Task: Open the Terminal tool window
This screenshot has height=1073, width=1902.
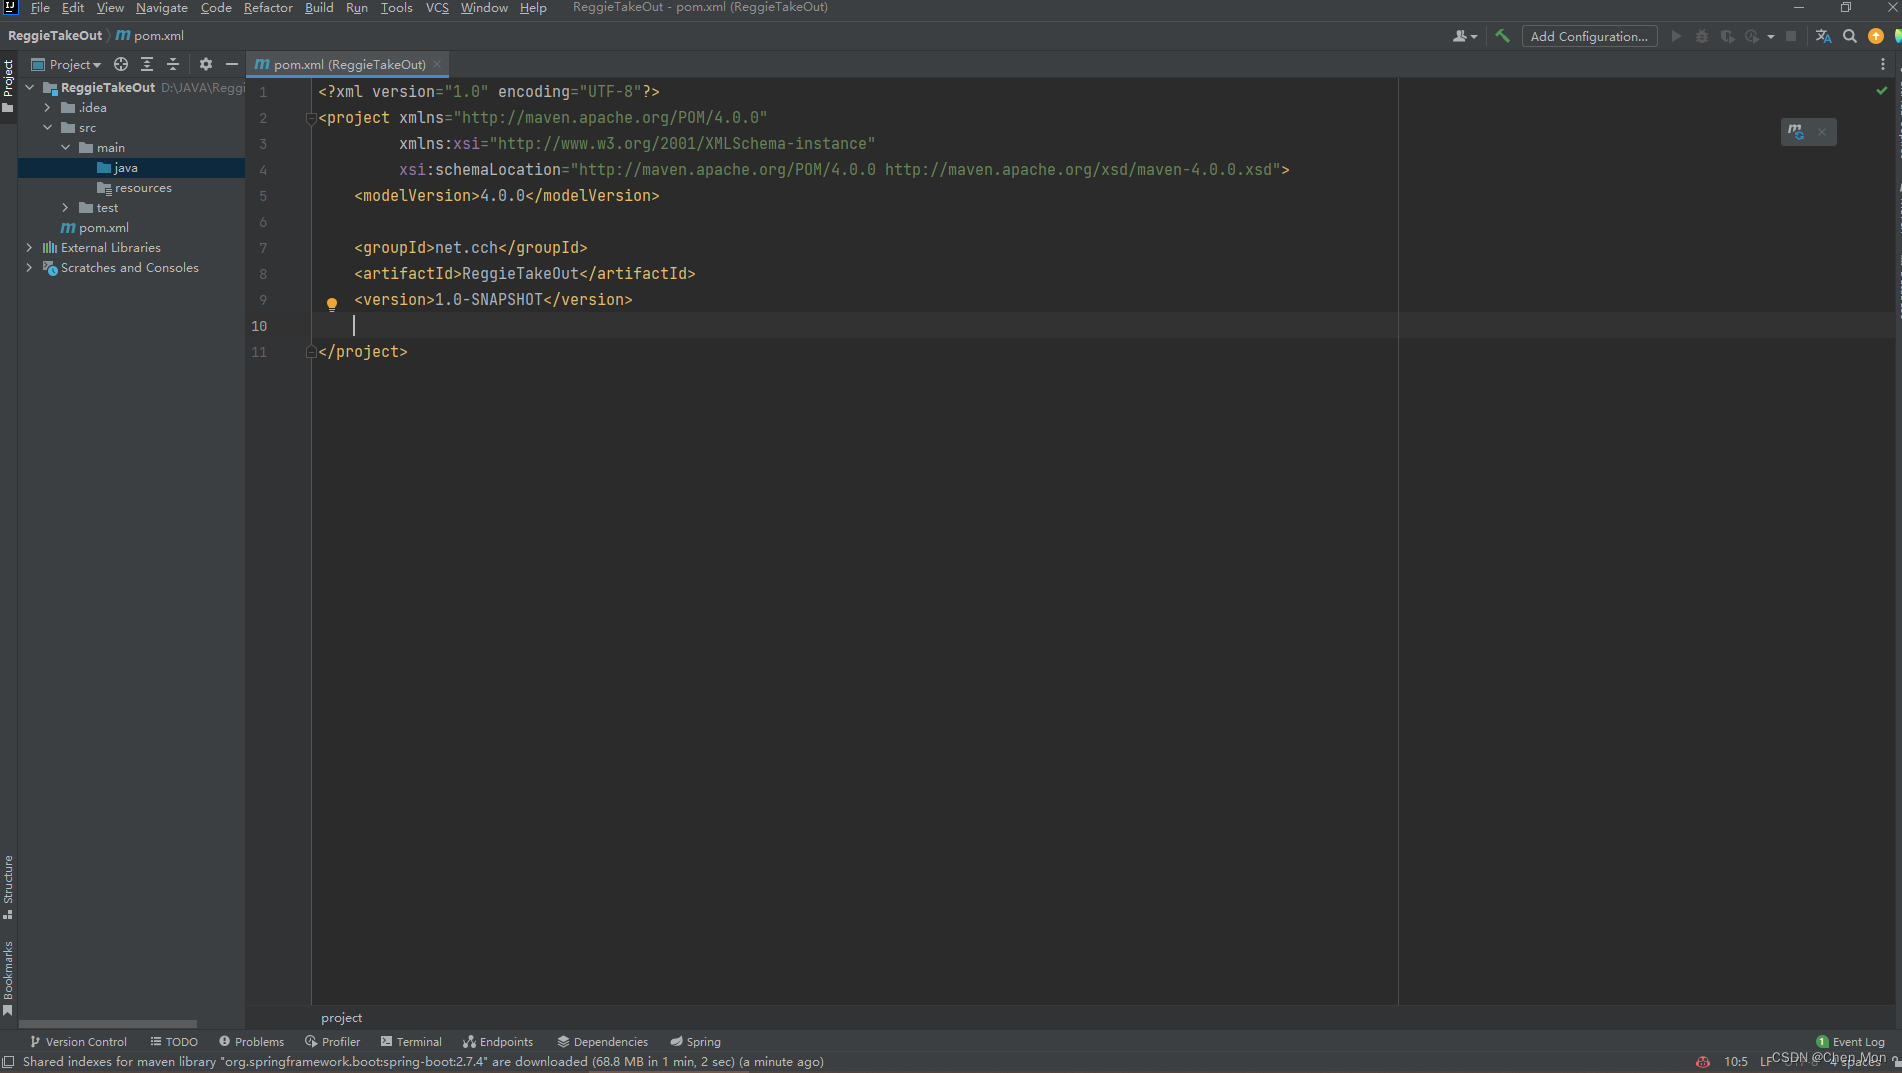Action: [411, 1042]
